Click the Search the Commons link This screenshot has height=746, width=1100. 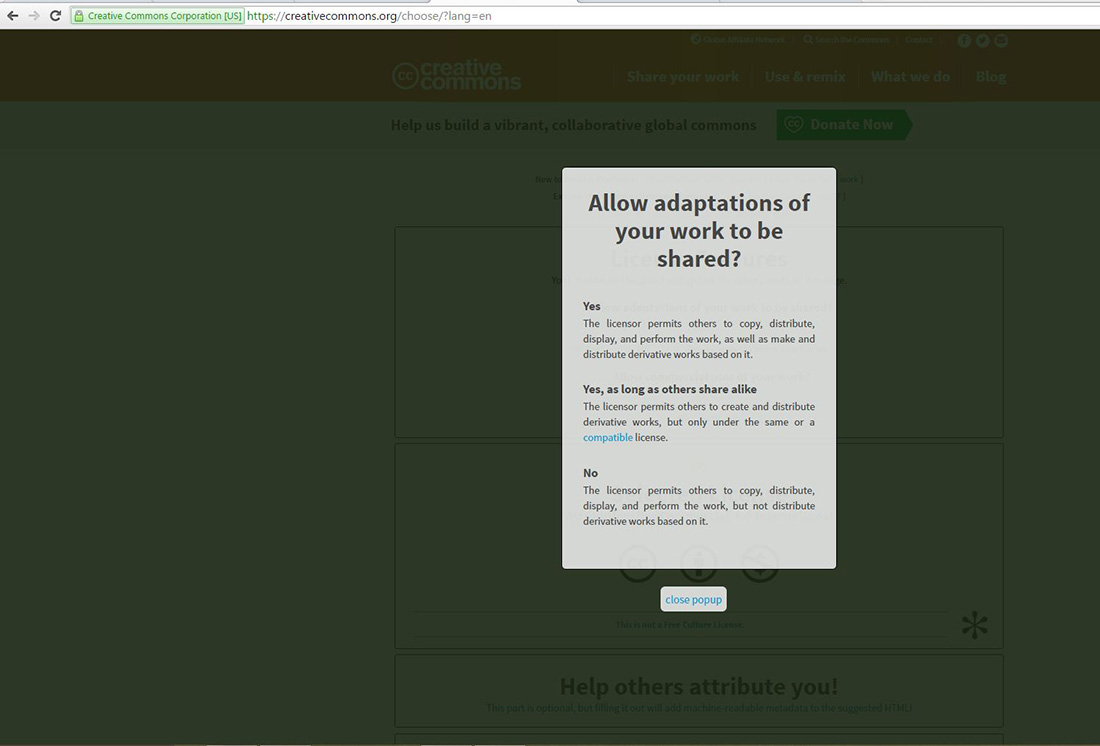coord(847,40)
